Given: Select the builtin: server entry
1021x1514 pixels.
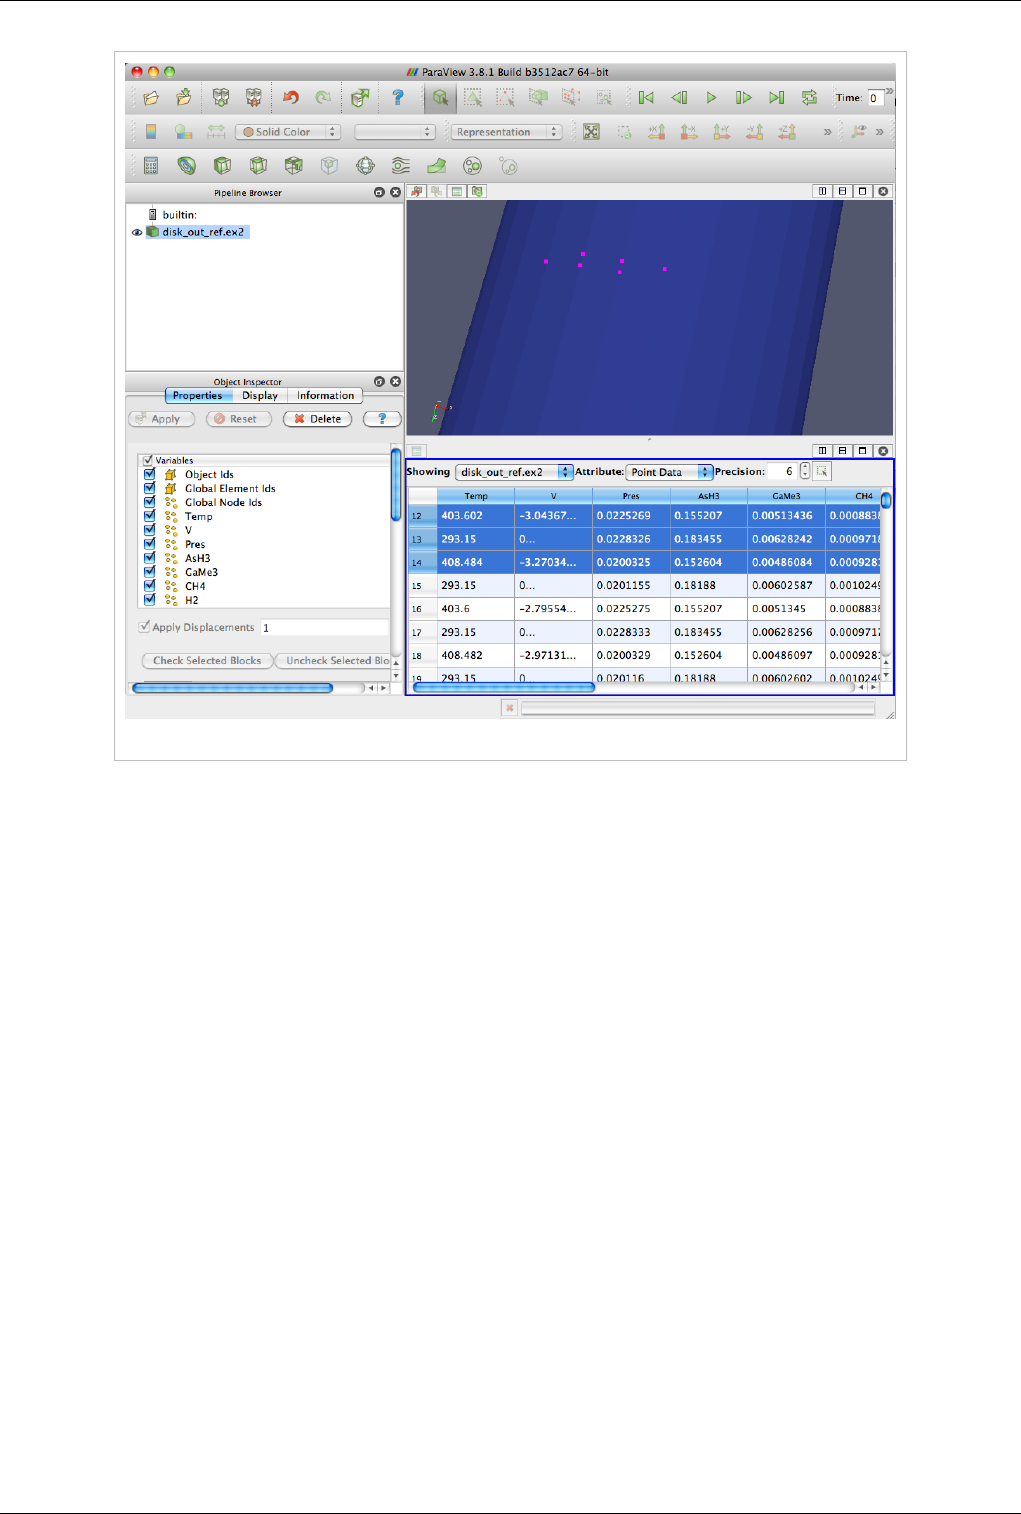Looking at the screenshot, I should (x=179, y=215).
